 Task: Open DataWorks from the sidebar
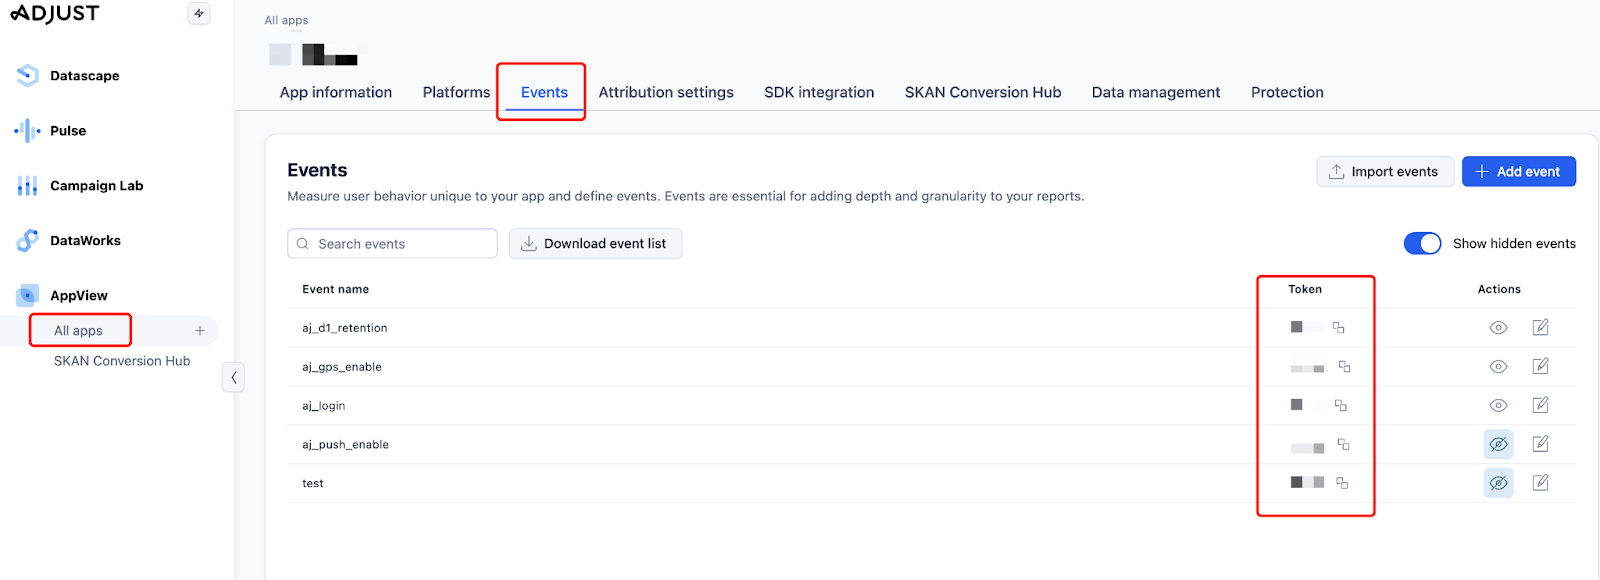click(x=86, y=240)
